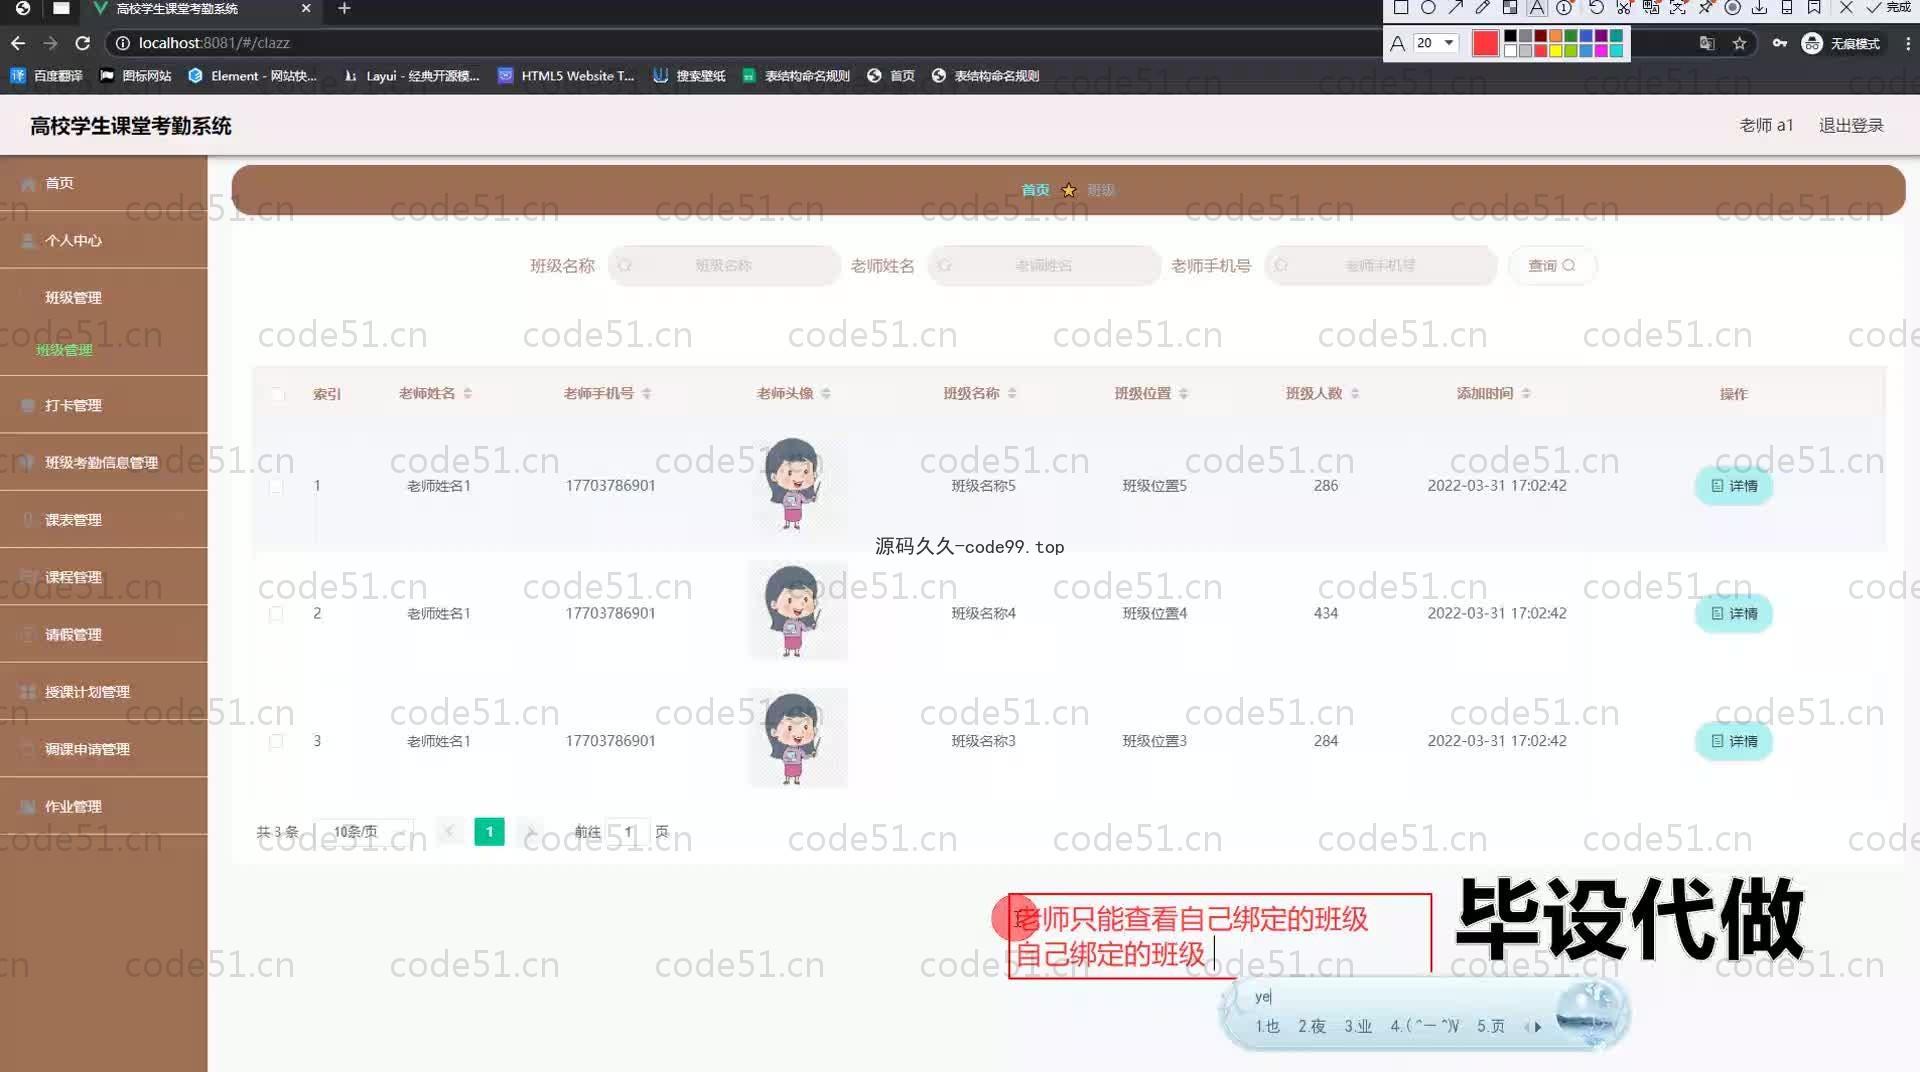Screen dimensions: 1920x1072
Task: Select the text annotation tool
Action: [1537, 8]
